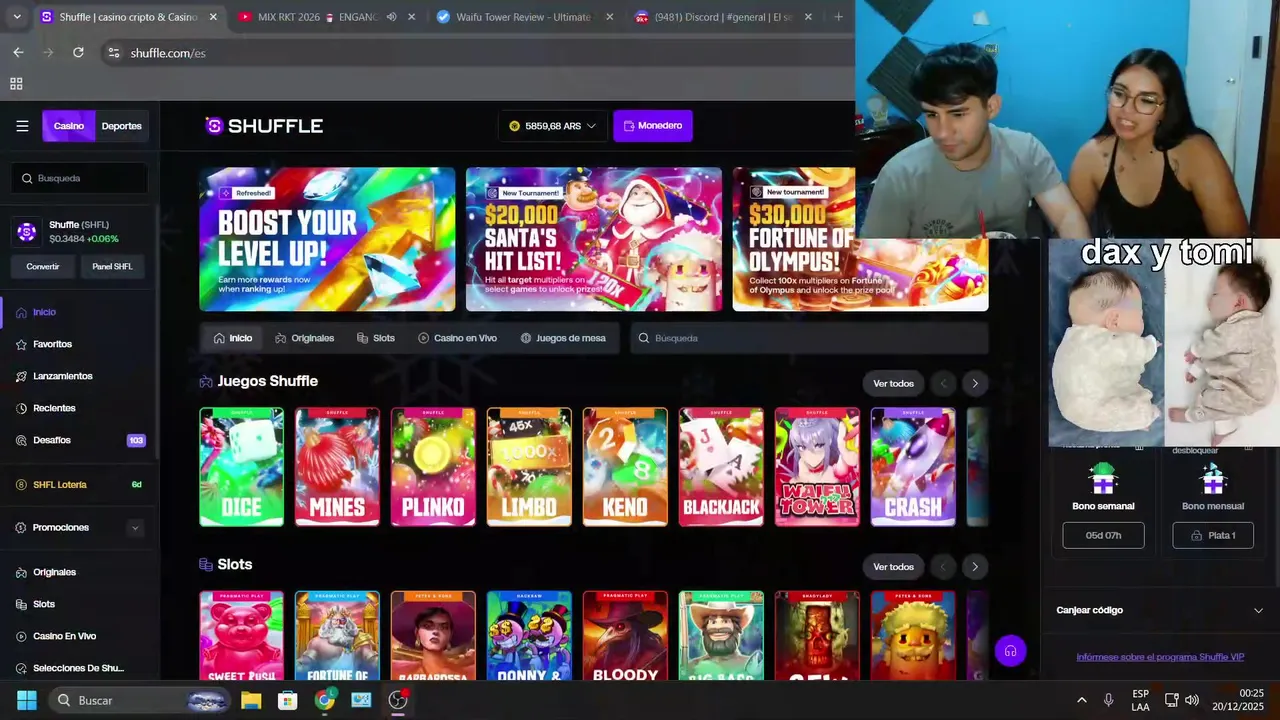Open a new browser tab
Screen dimensions: 1280x720
(x=838, y=17)
